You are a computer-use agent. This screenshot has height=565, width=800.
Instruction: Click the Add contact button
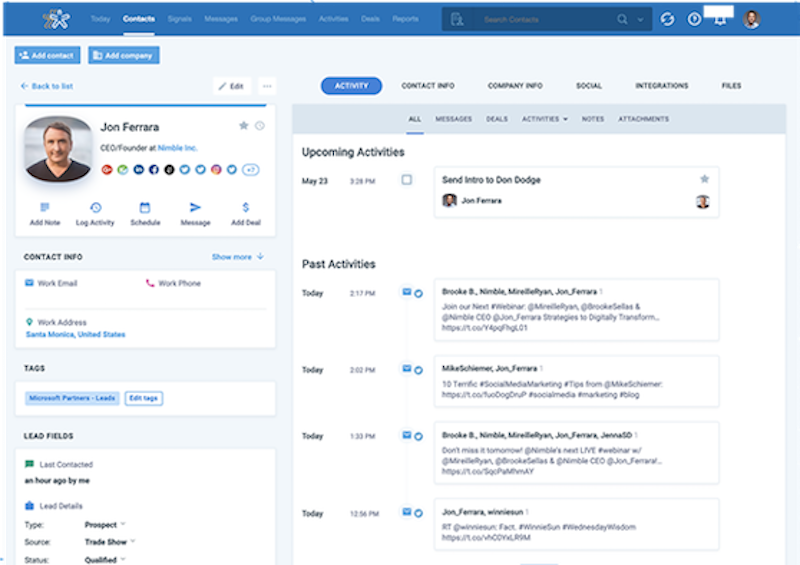coord(47,55)
